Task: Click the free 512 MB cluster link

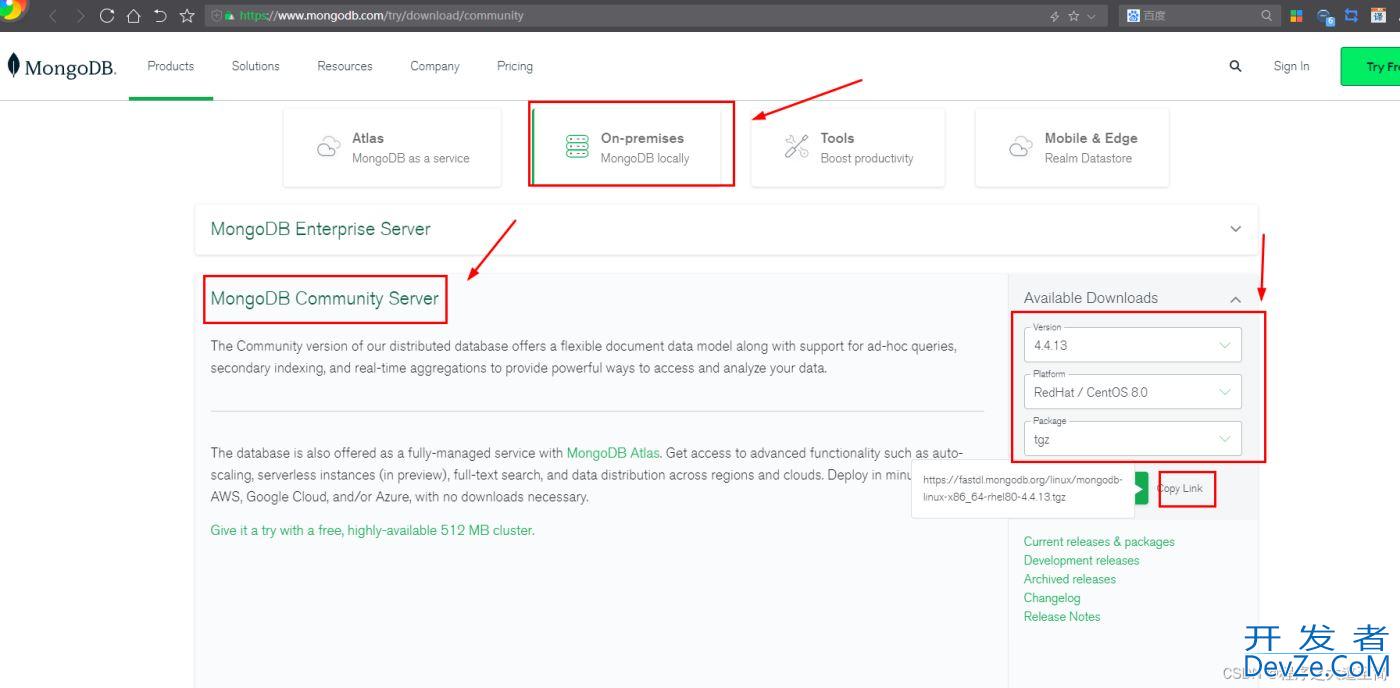Action: pyautogui.click(x=372, y=530)
